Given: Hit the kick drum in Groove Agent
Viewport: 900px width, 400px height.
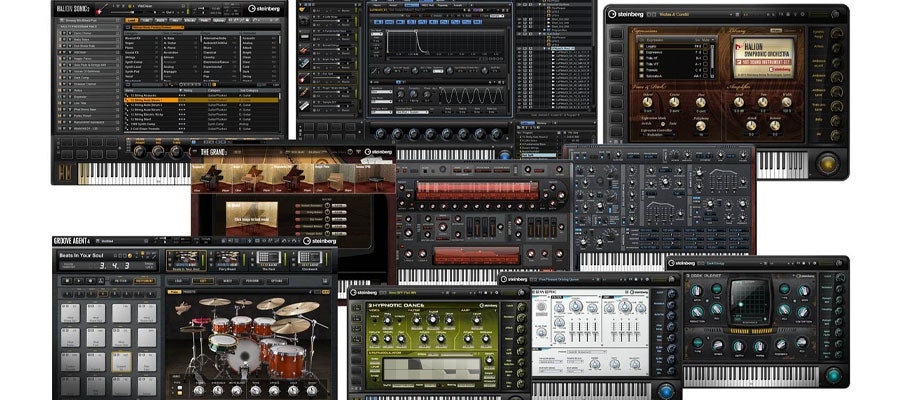Looking at the screenshot, I should (x=243, y=357).
